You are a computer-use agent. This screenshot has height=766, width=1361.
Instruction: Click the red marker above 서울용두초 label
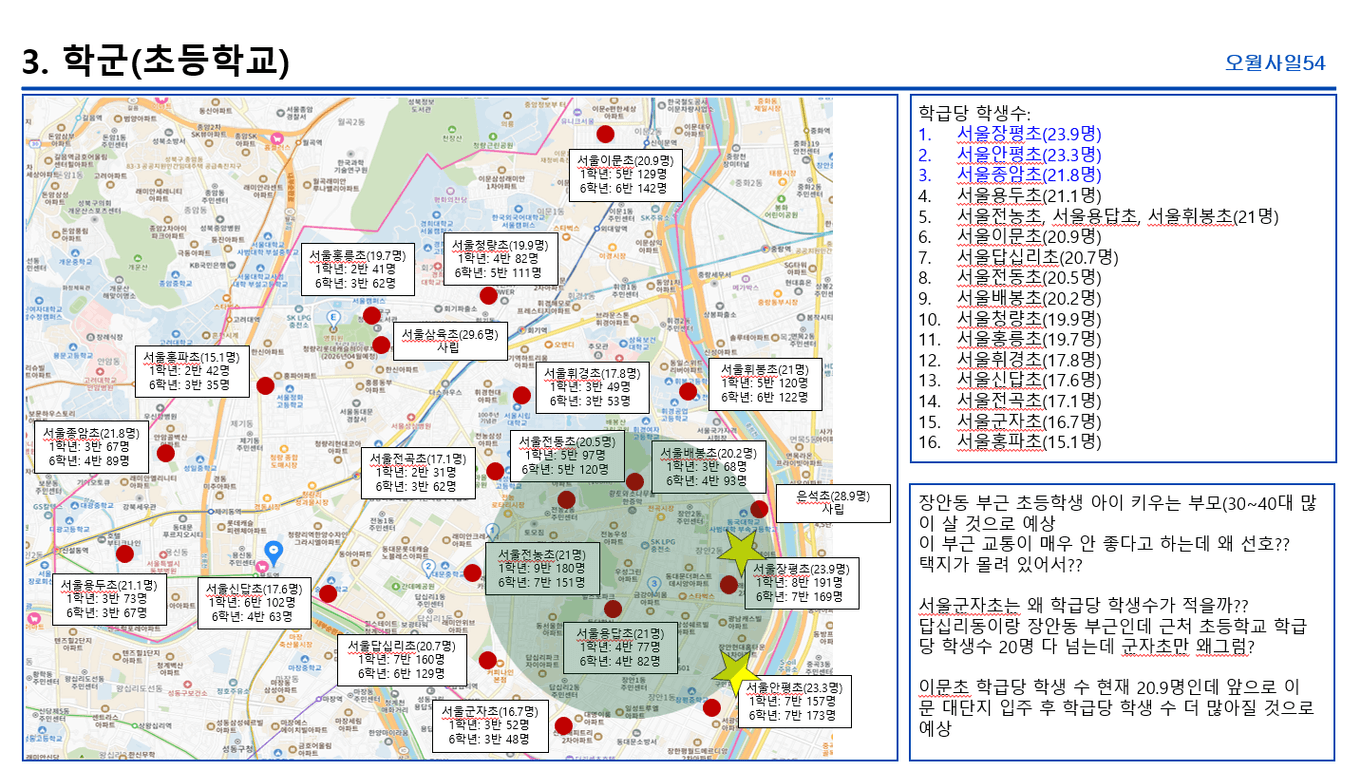coord(125,553)
